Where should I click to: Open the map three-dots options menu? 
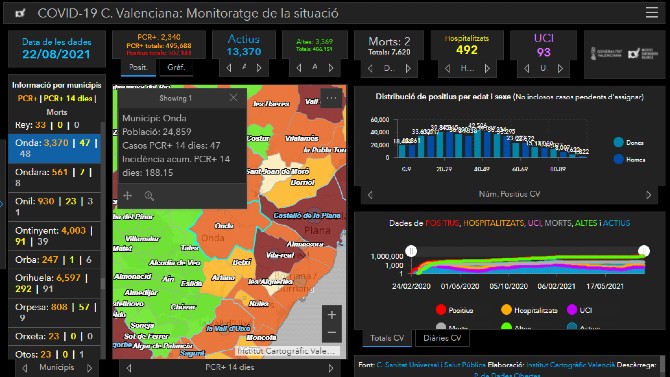[x=331, y=98]
